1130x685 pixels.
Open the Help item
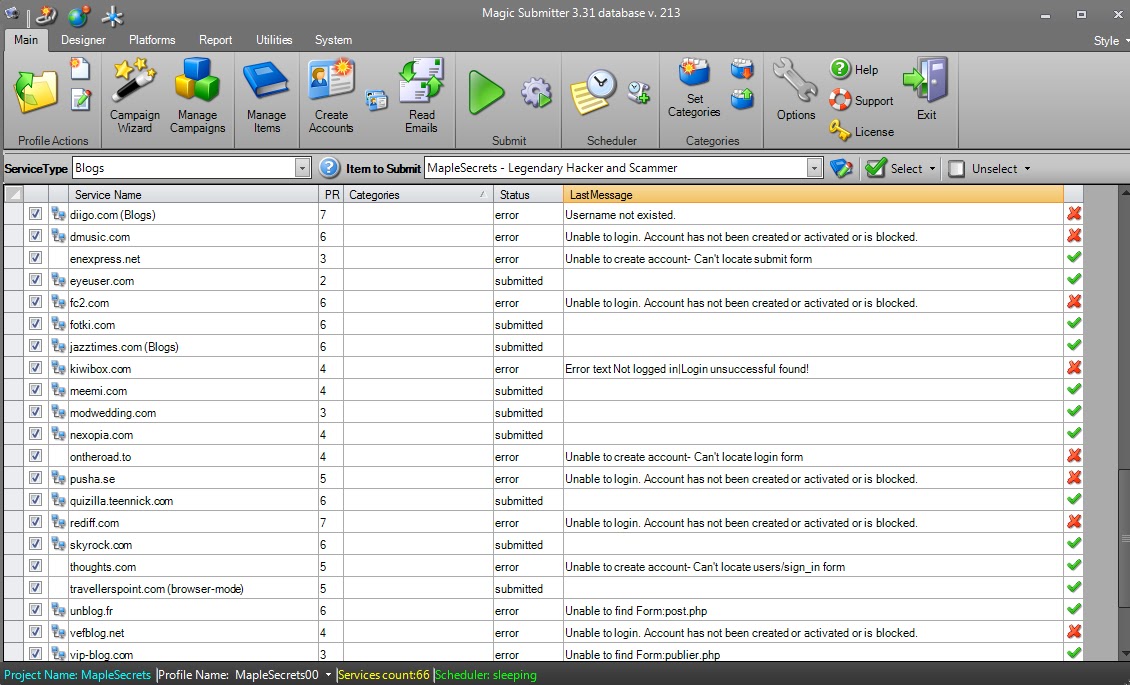tap(855, 69)
